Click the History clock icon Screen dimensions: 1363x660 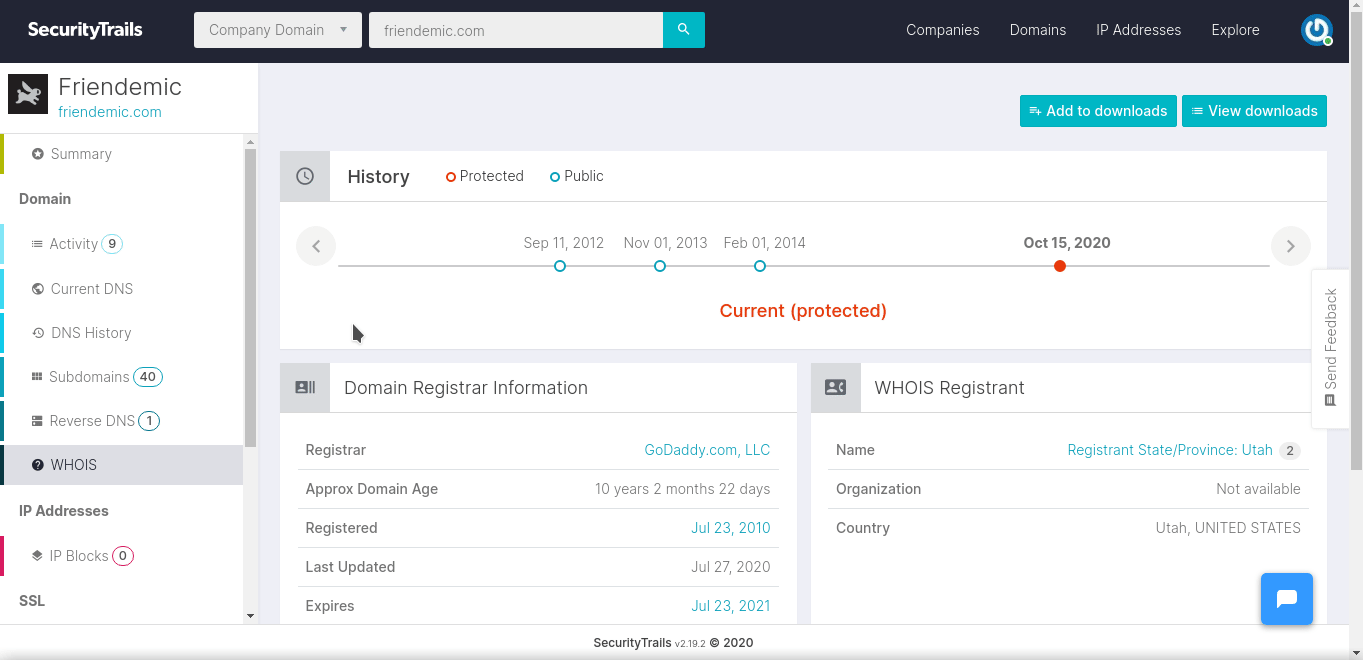click(x=305, y=176)
